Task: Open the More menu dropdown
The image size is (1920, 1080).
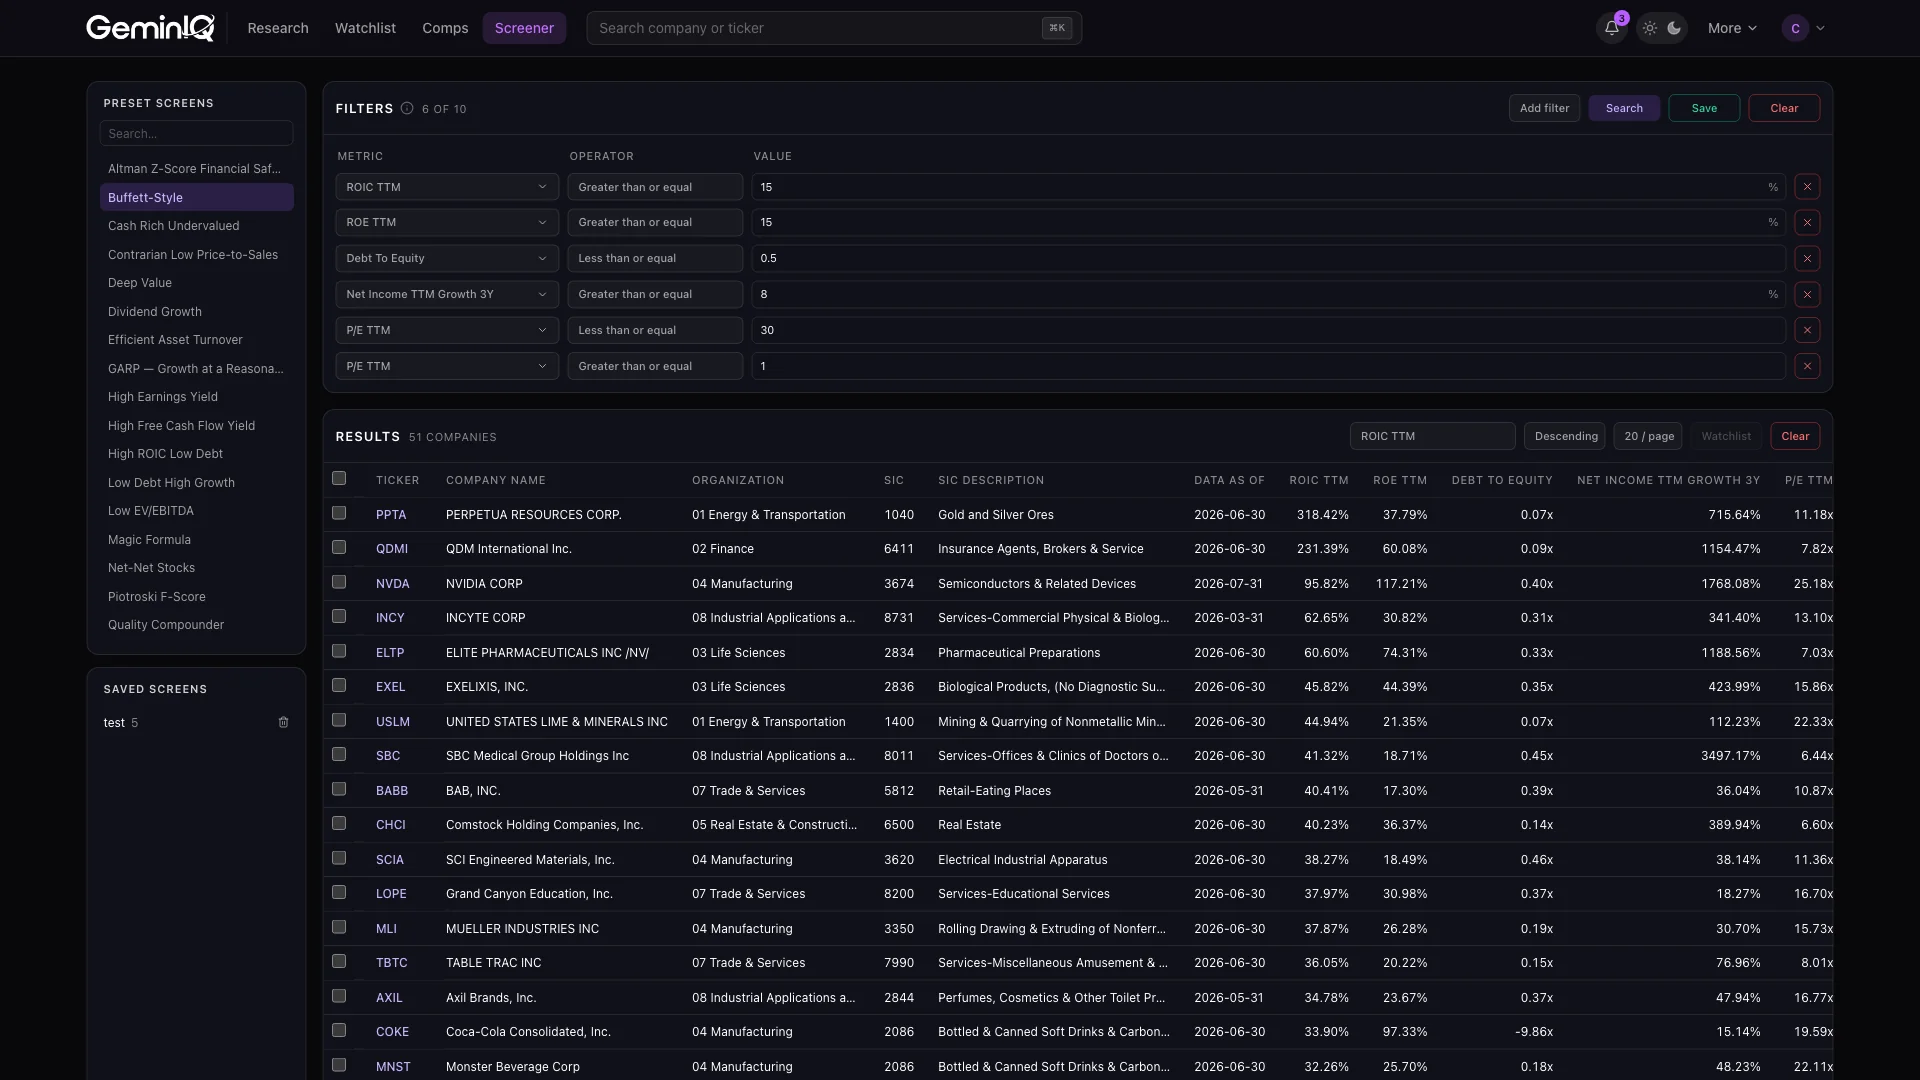Action: click(1732, 28)
